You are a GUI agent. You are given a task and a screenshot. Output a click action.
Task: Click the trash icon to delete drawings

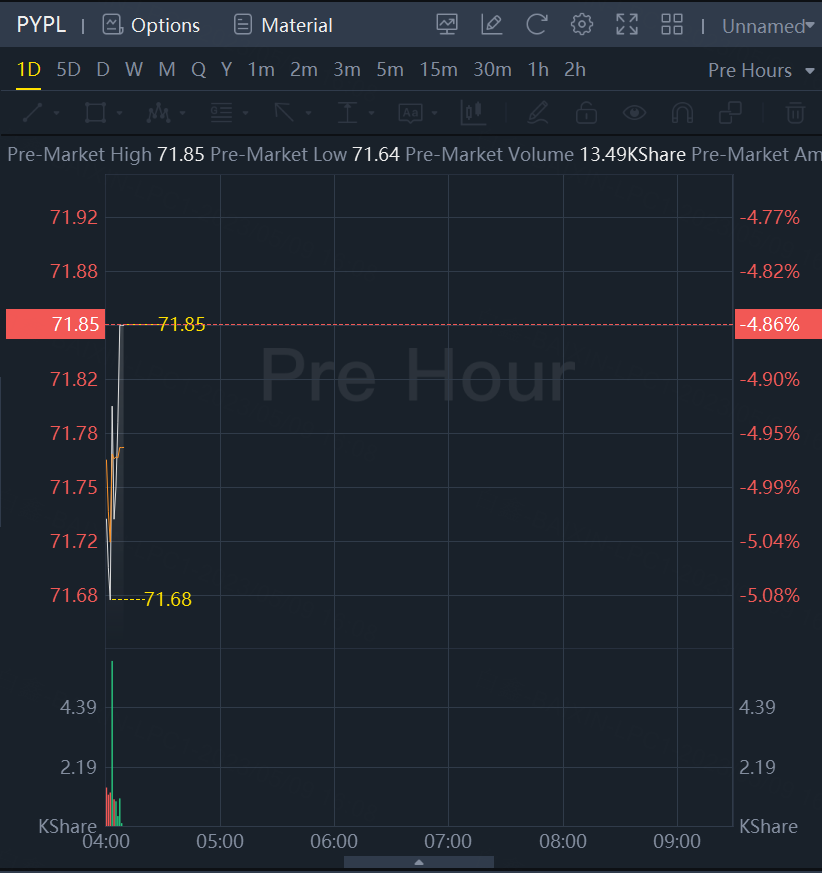pyautogui.click(x=795, y=112)
